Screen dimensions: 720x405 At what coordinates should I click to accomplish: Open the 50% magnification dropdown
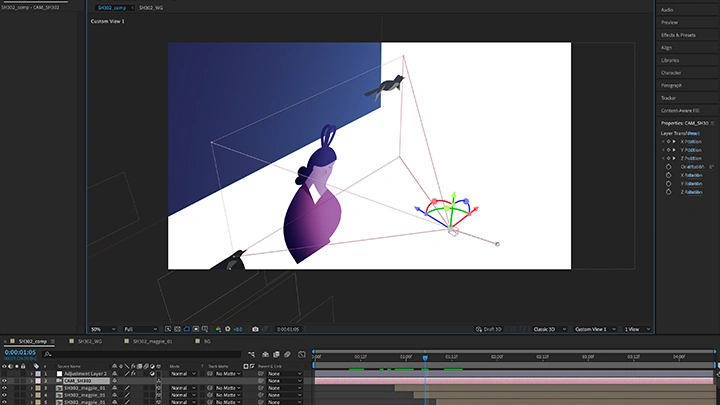[99, 329]
